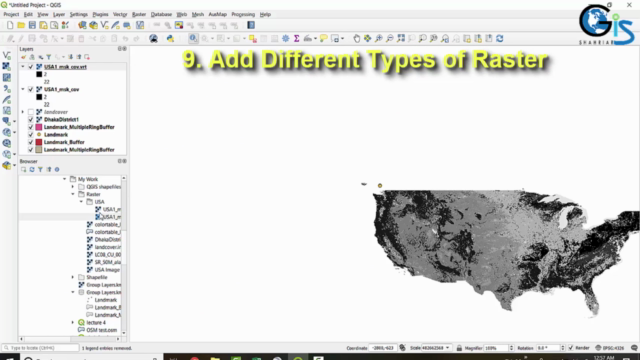The image size is (640, 360).
Task: Select lecture 4 project in Browser
Action: click(x=92, y=322)
